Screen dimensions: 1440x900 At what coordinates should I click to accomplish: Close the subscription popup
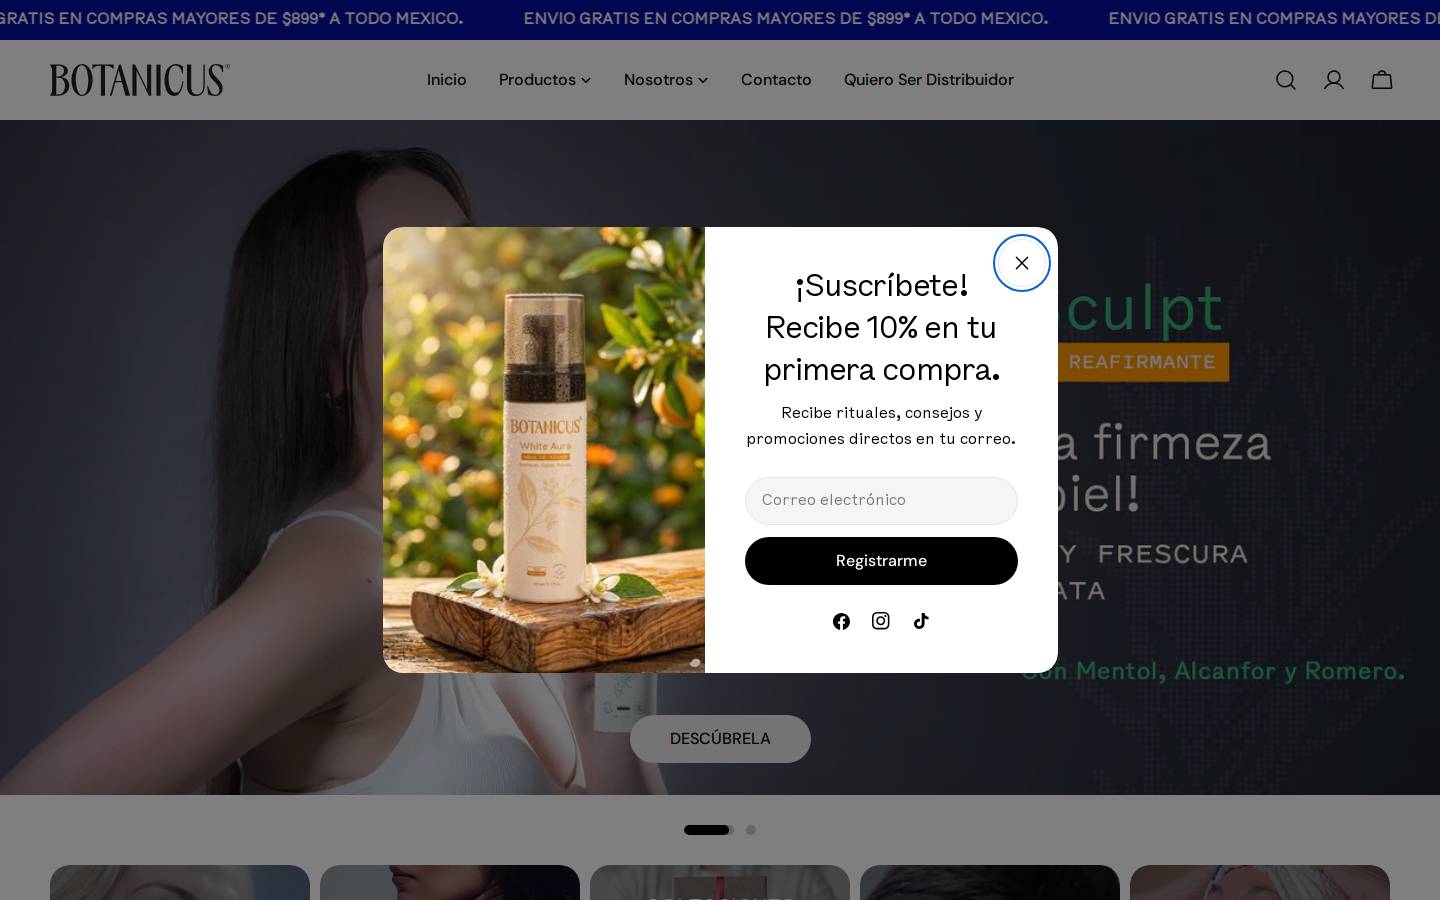point(1021,263)
